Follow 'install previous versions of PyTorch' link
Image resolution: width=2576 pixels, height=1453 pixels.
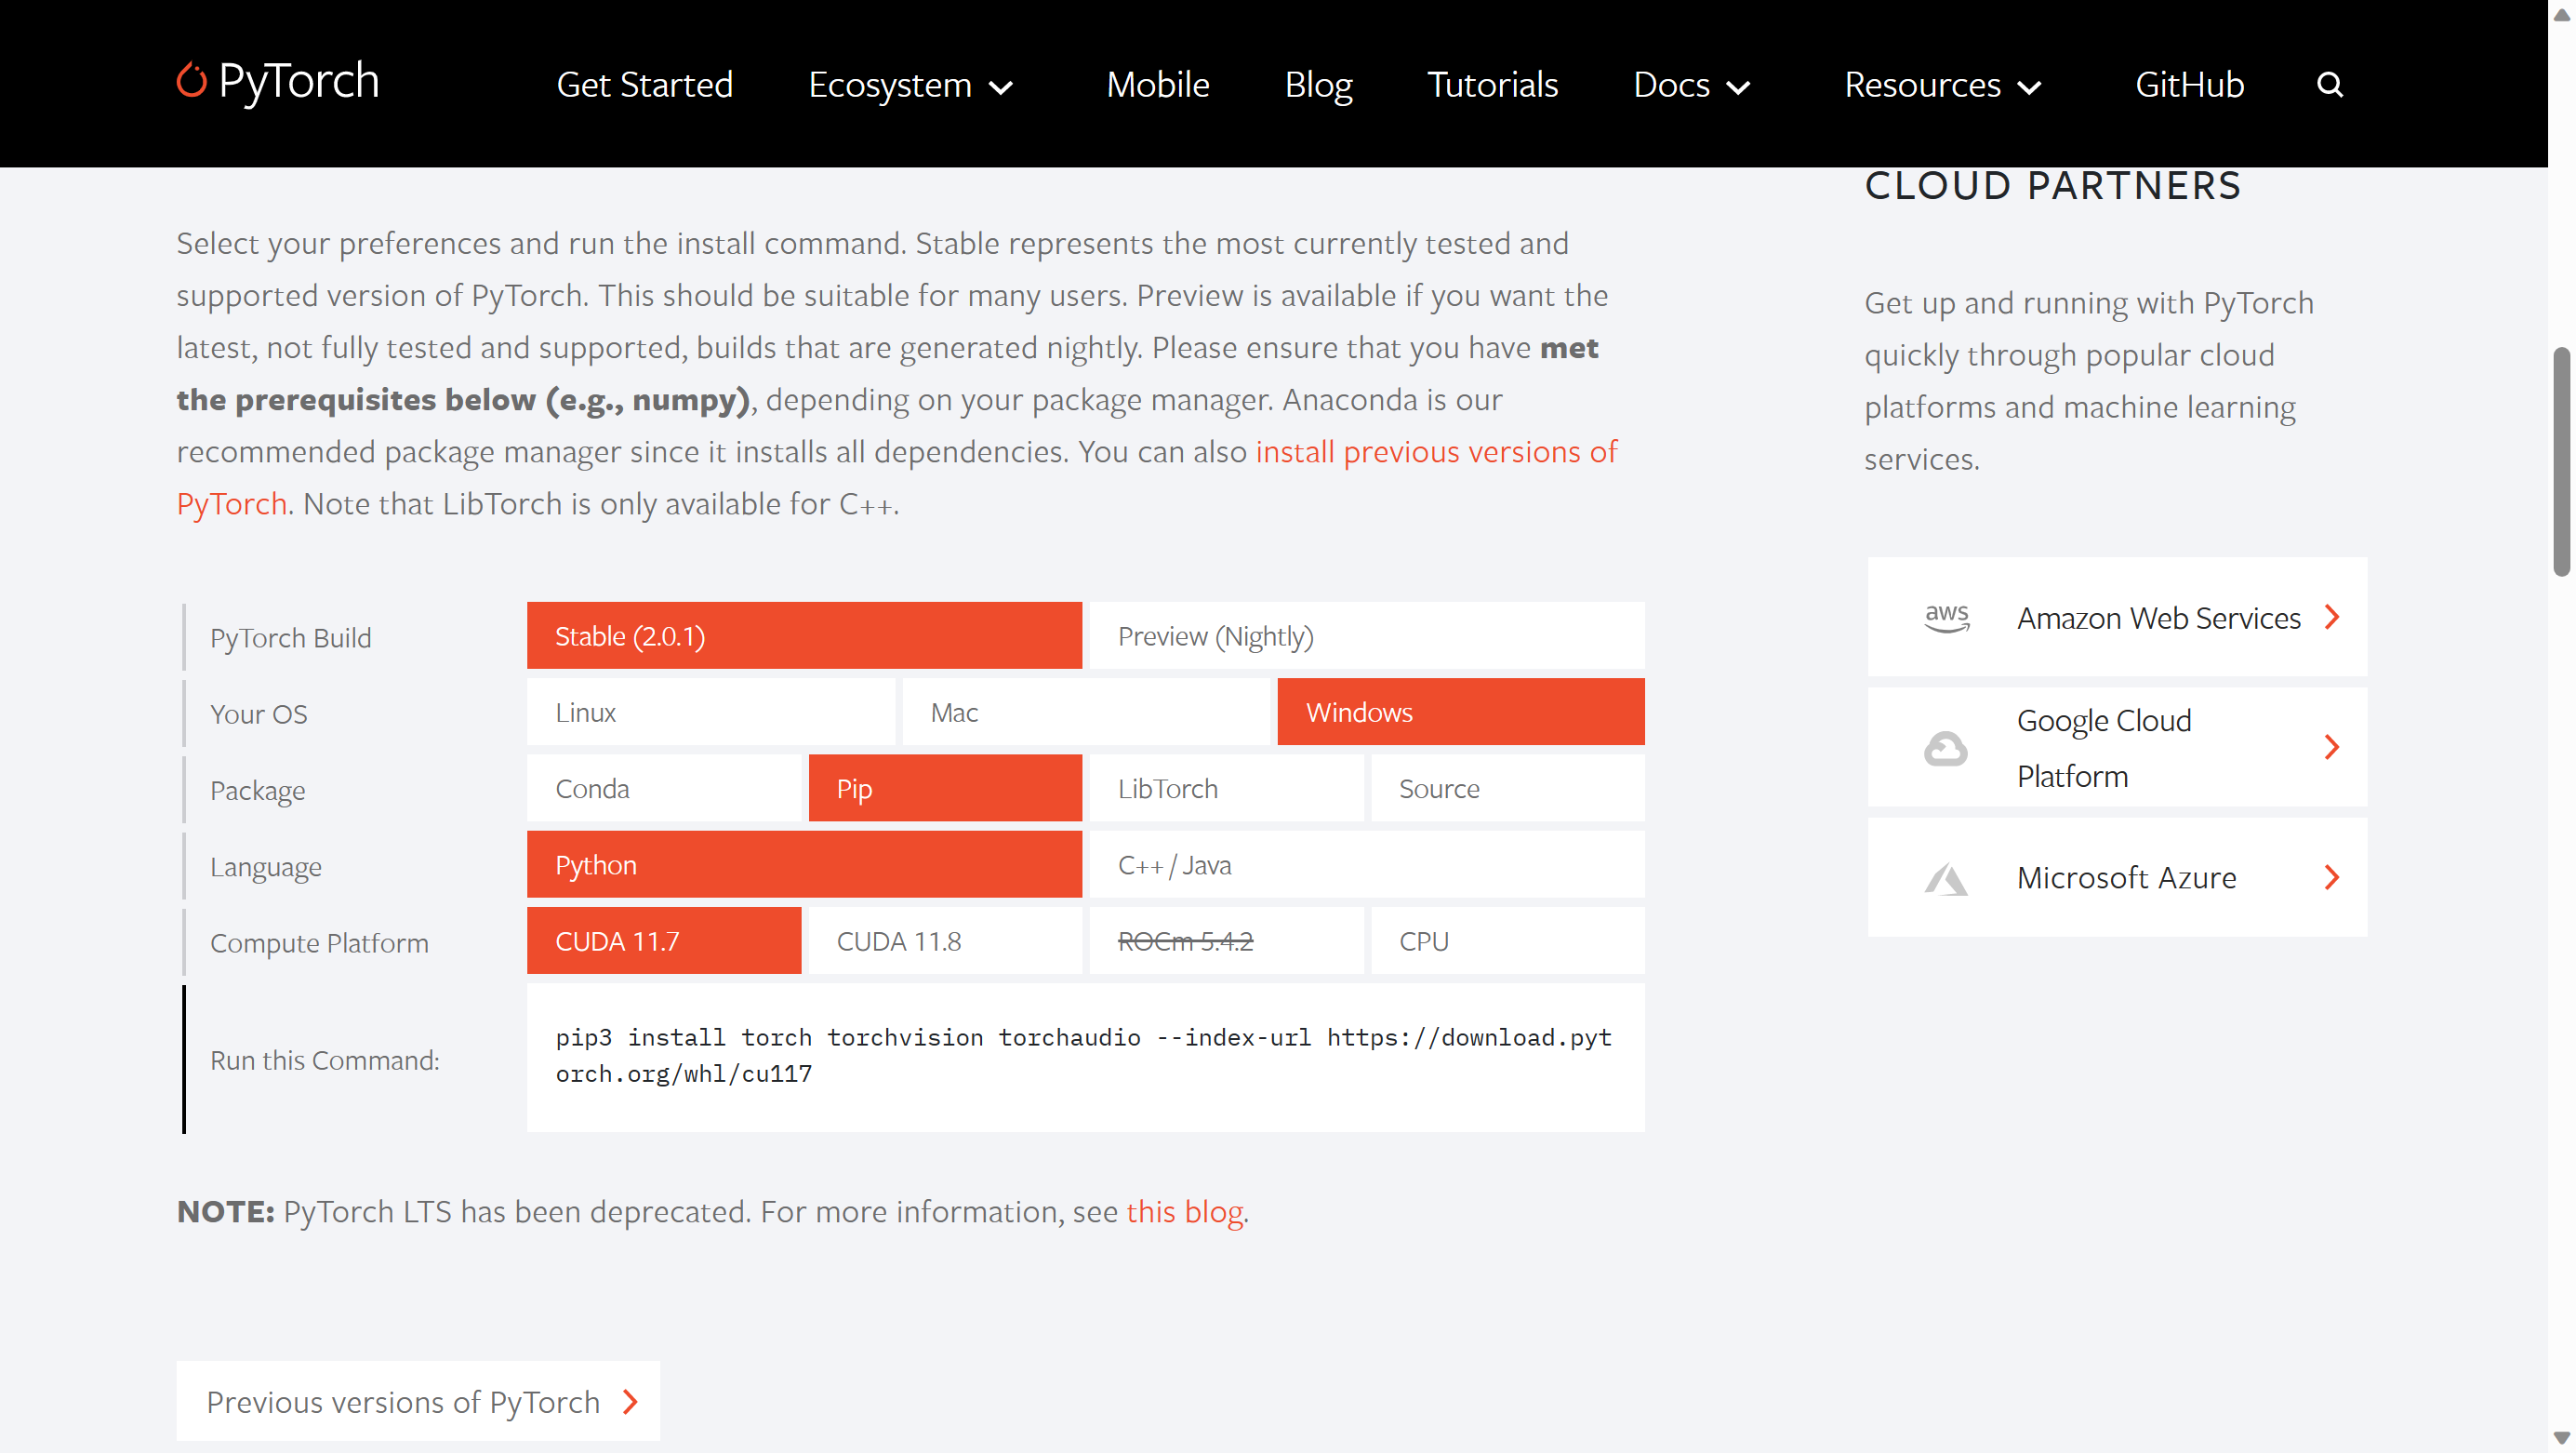pos(1436,451)
